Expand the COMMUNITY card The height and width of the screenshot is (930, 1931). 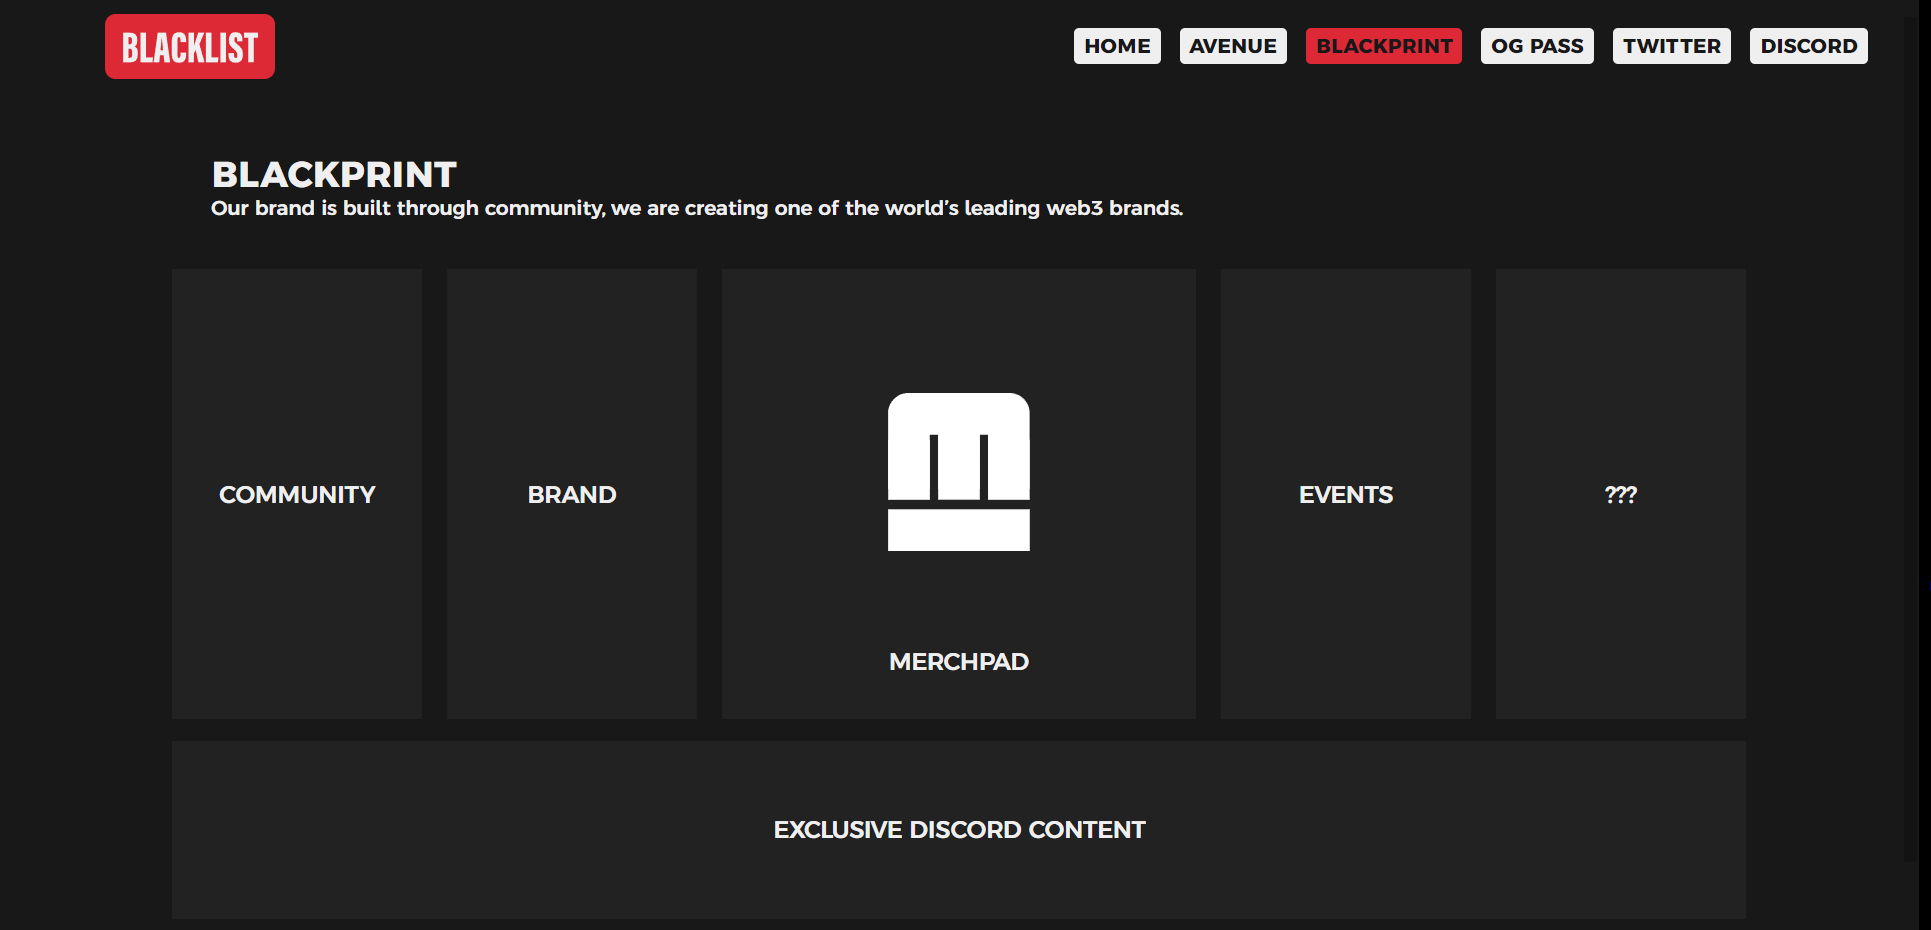(297, 494)
